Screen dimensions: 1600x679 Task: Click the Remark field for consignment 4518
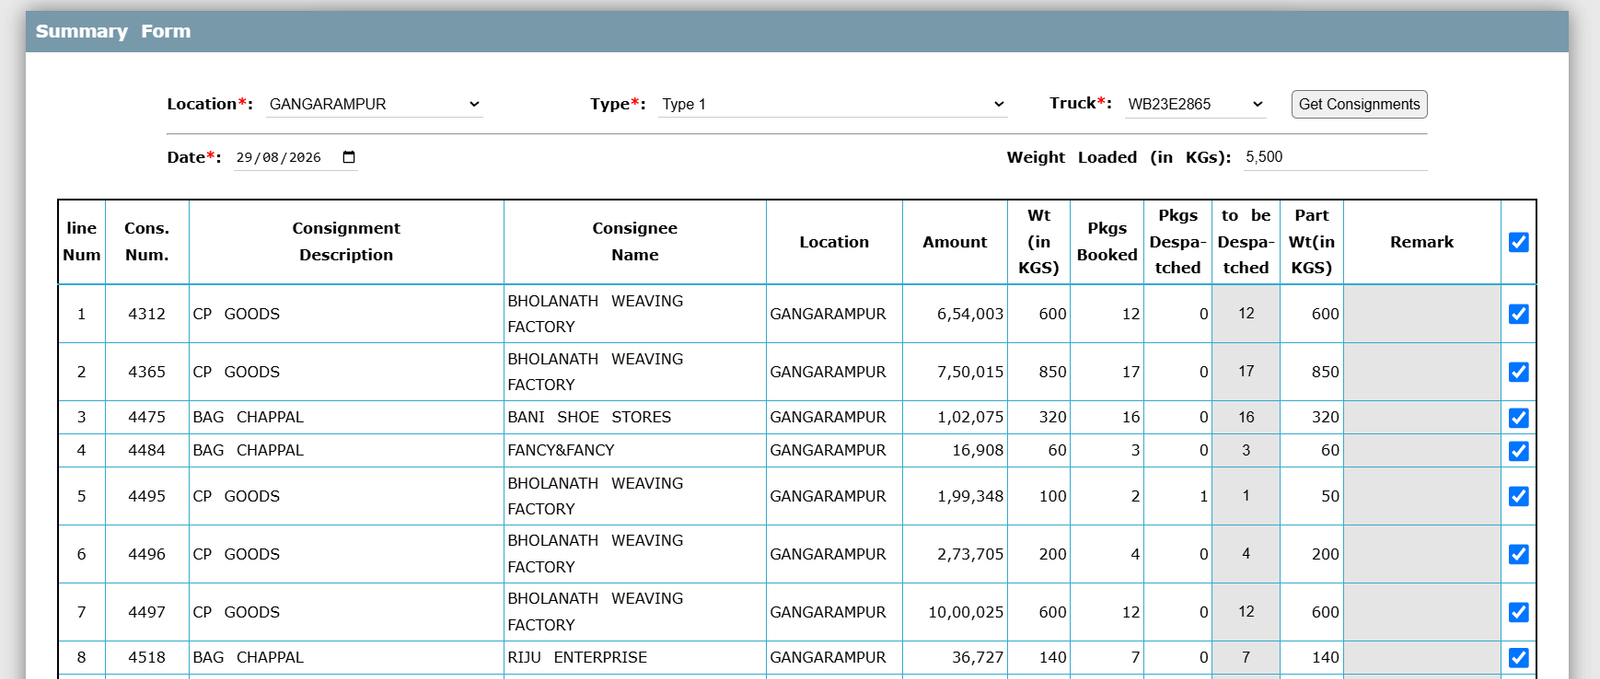pyautogui.click(x=1422, y=657)
